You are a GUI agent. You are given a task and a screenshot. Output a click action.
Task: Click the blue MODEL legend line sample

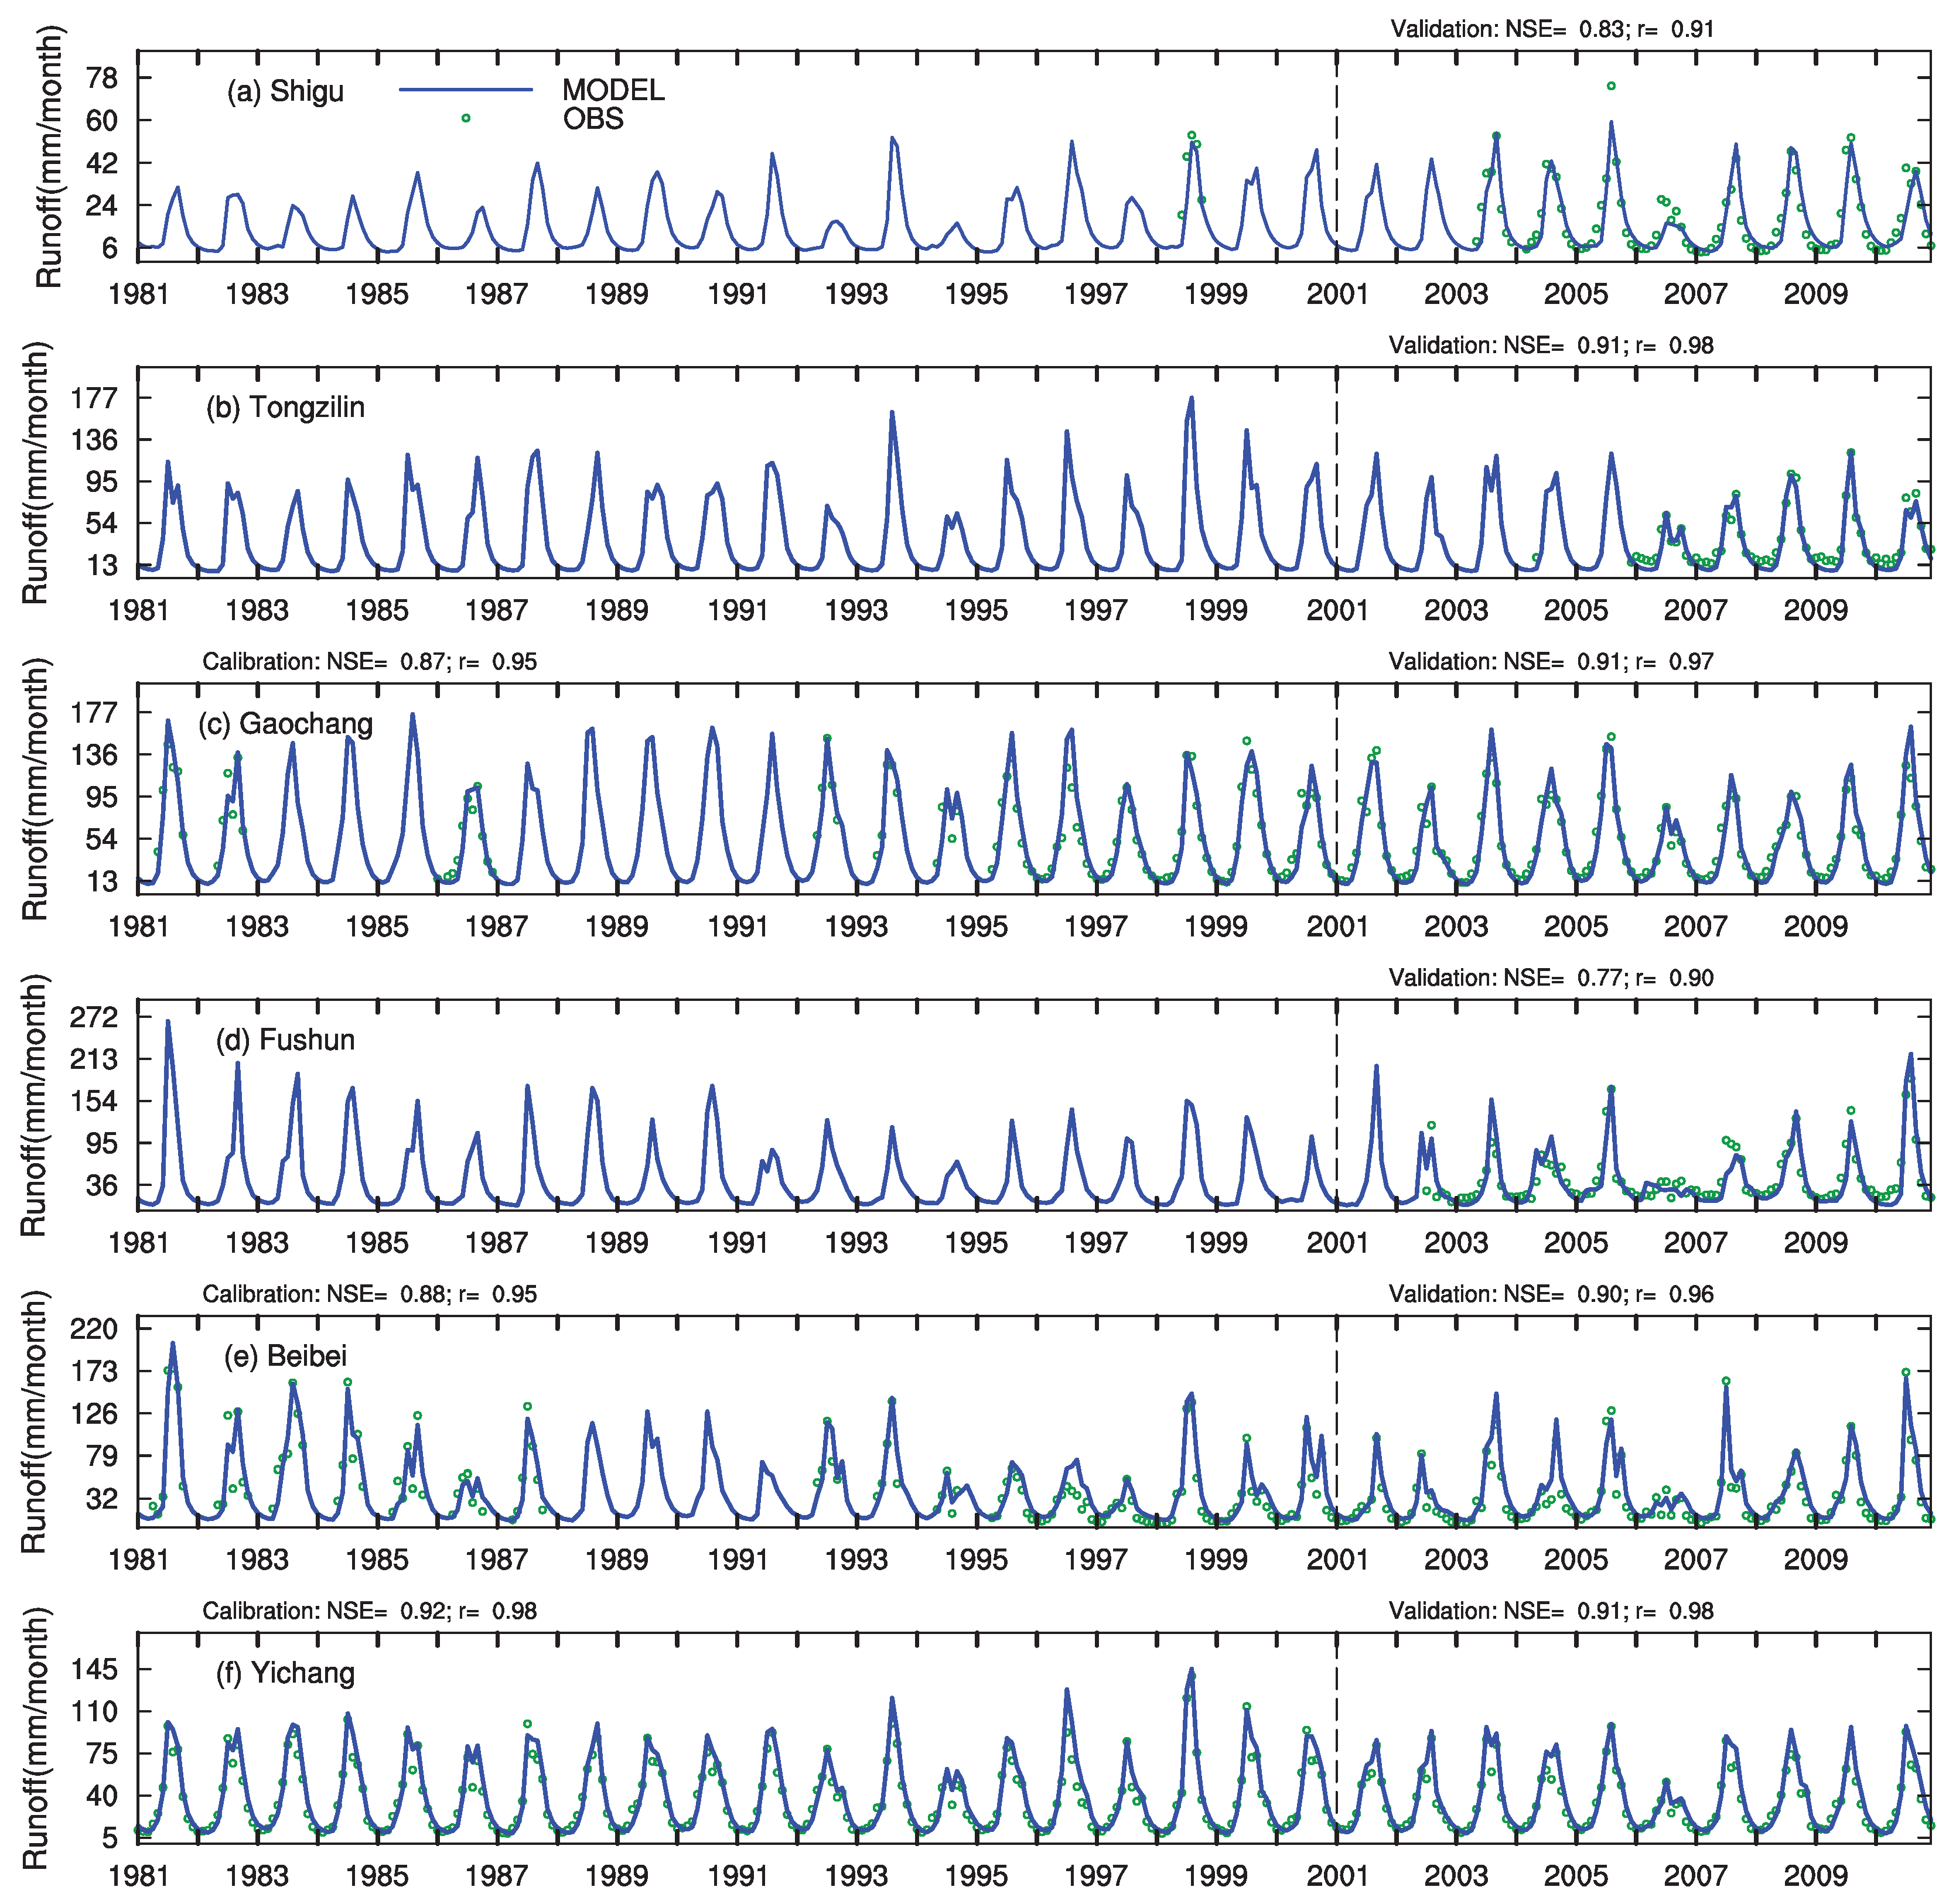(465, 90)
